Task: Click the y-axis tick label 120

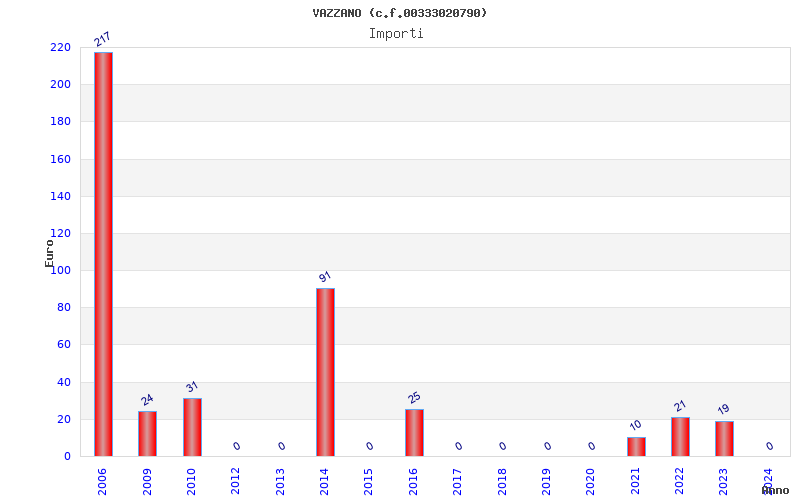Action: pyautogui.click(x=60, y=234)
